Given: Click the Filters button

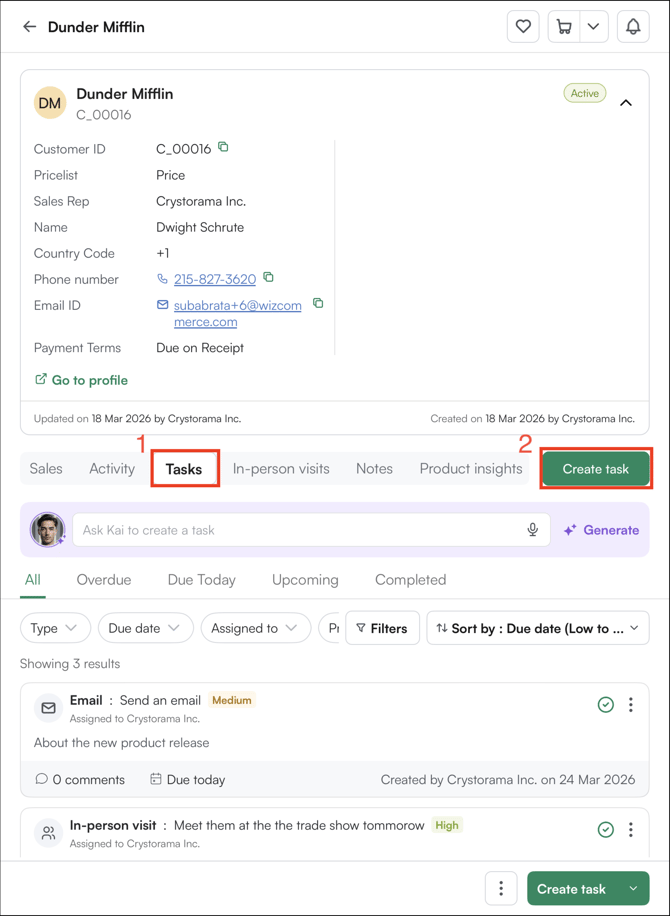Looking at the screenshot, I should 383,628.
